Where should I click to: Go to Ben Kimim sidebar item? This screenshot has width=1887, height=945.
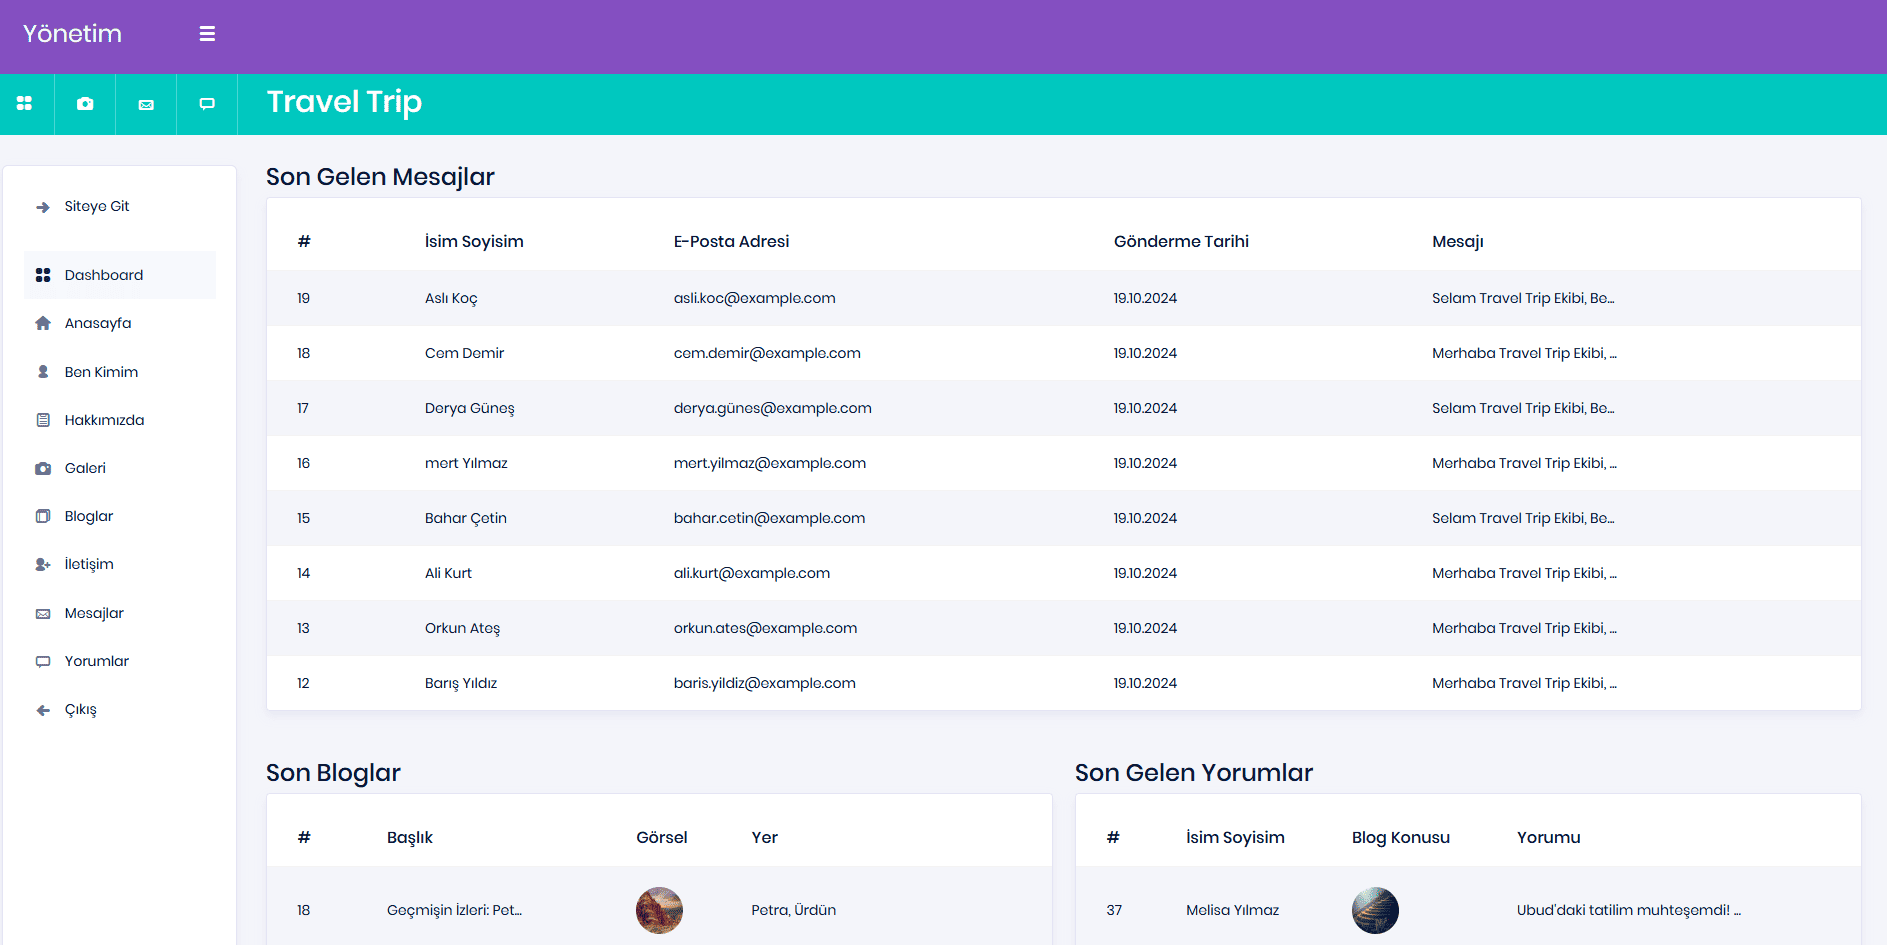pos(101,372)
